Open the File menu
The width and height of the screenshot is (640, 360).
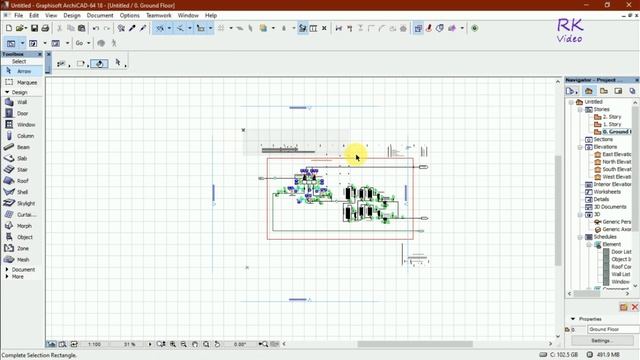point(18,15)
